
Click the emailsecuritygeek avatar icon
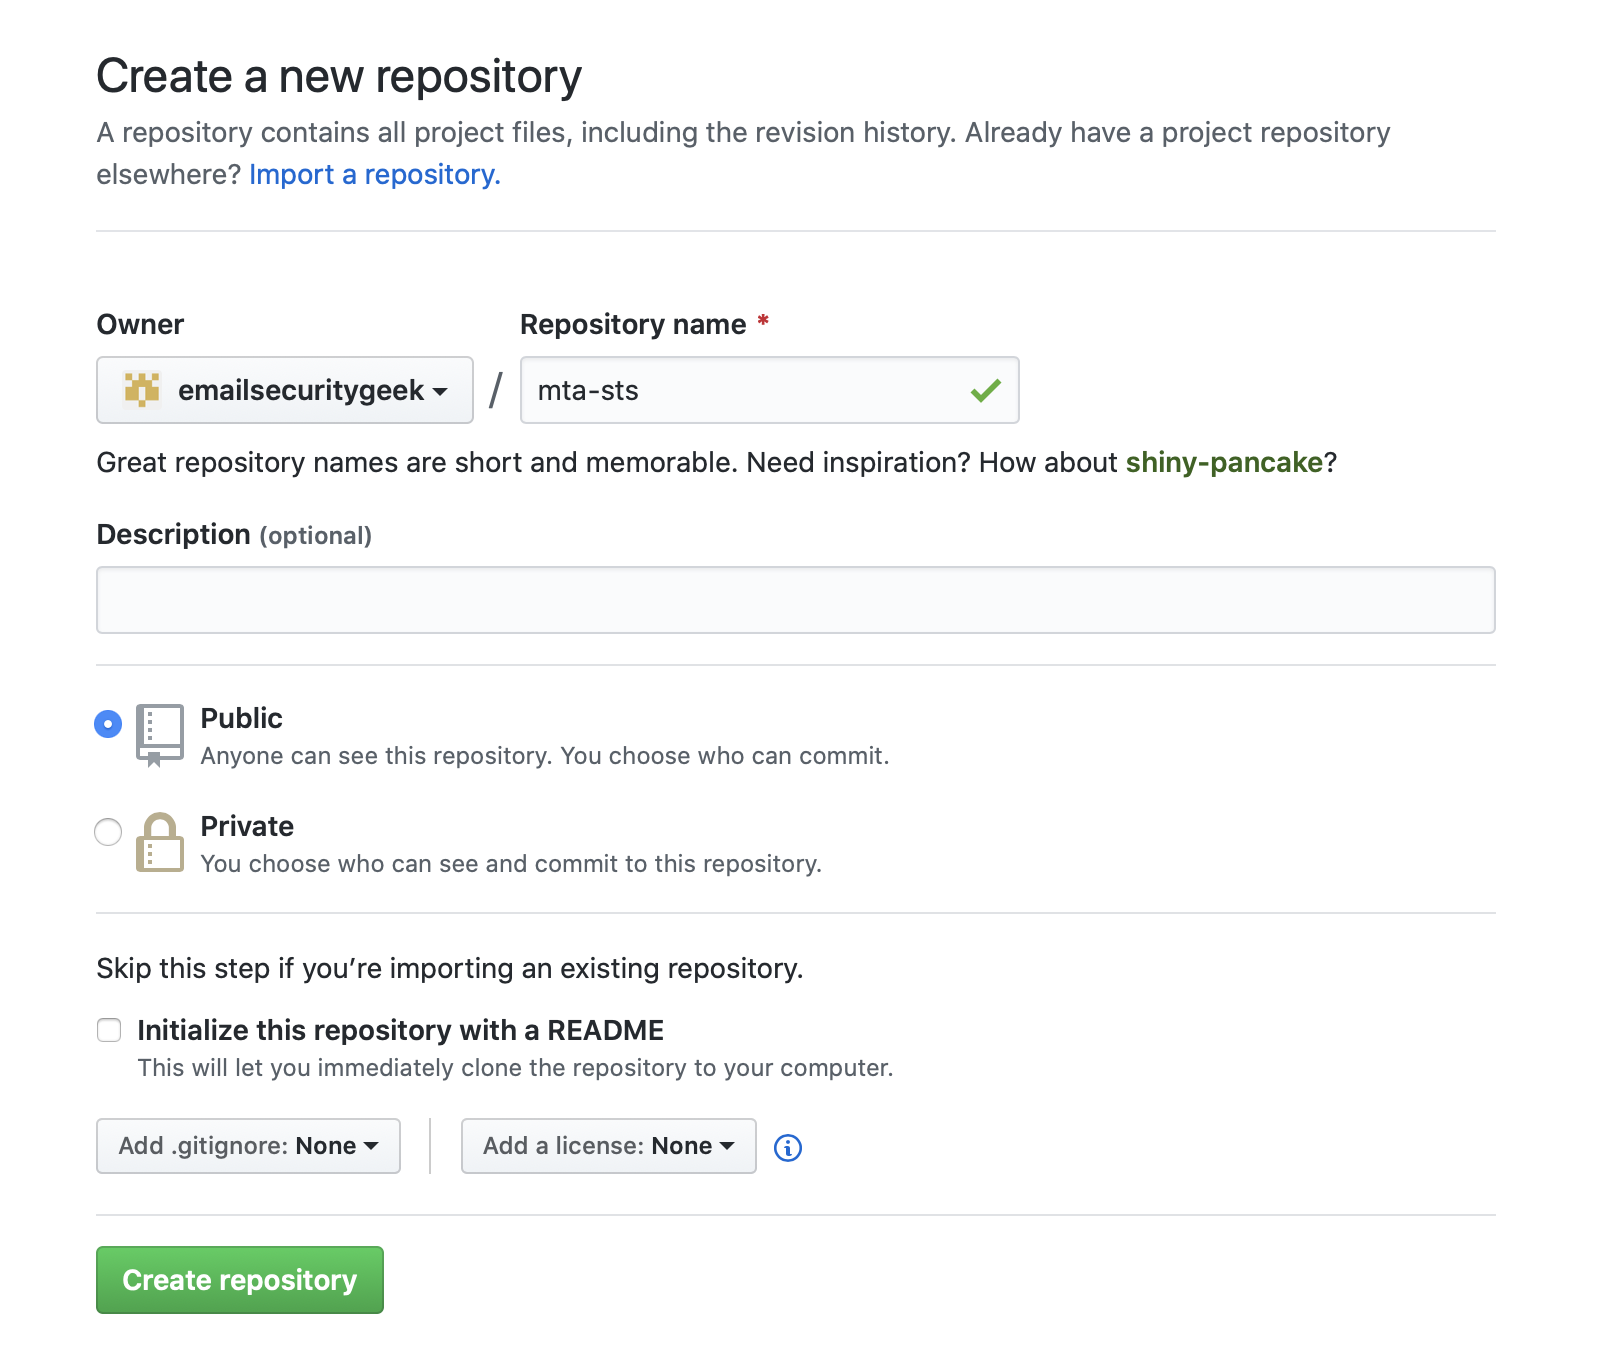coord(142,390)
